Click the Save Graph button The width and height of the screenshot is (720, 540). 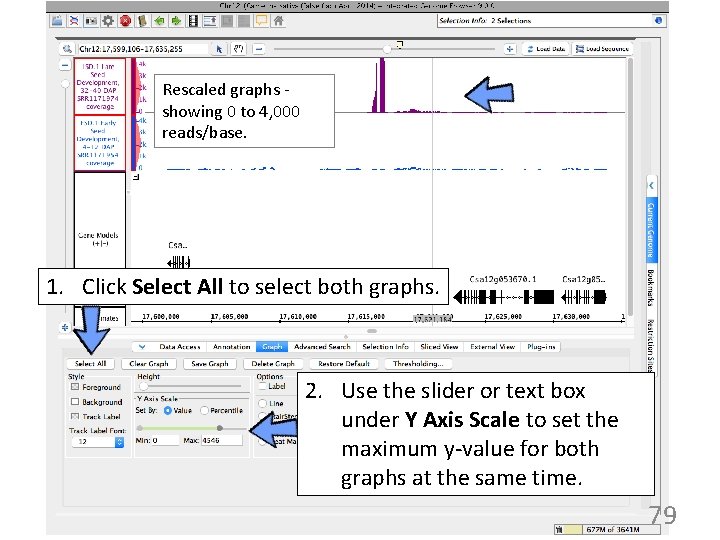tap(210, 364)
